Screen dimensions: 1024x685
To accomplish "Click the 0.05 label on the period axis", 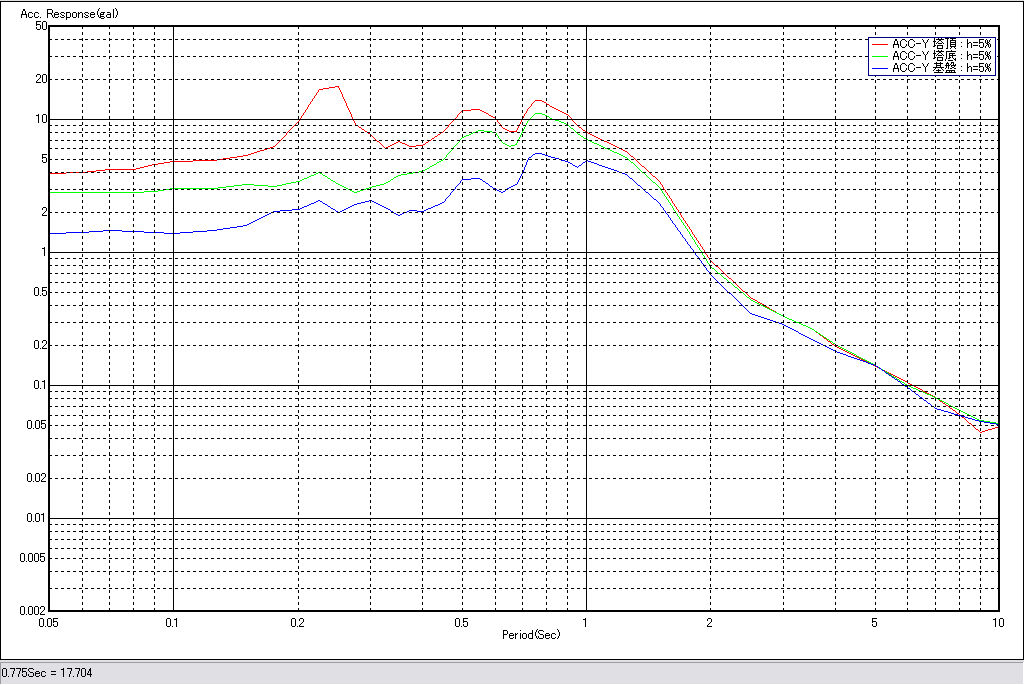I will pos(48,622).
